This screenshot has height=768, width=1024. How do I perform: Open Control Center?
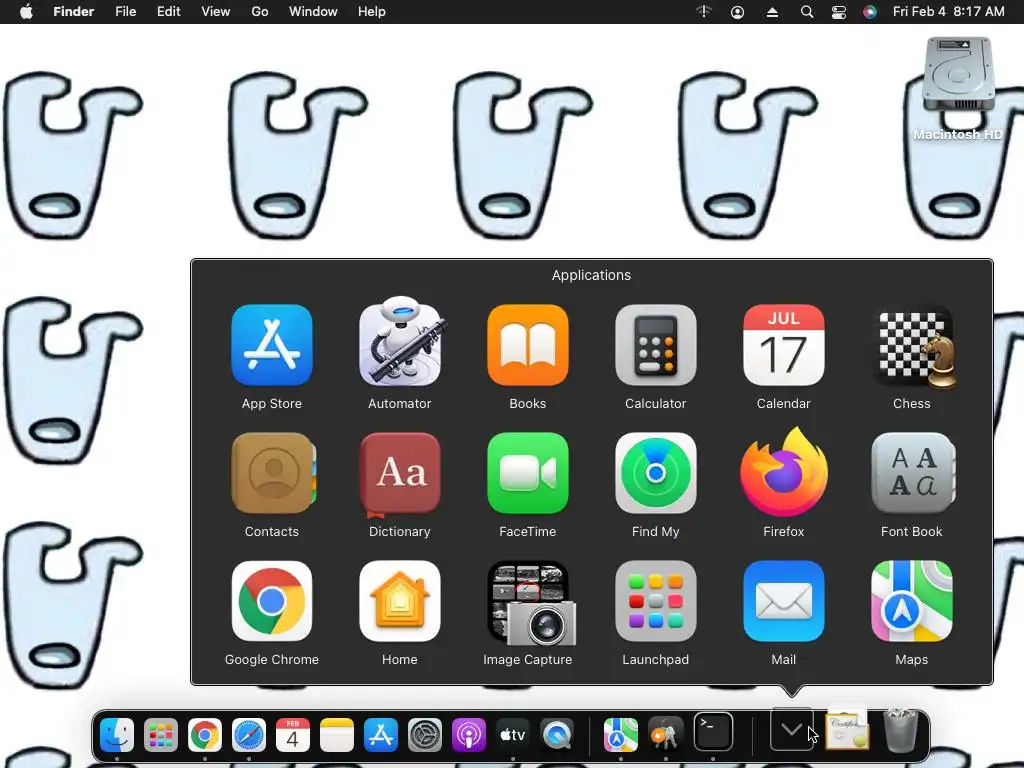(839, 12)
